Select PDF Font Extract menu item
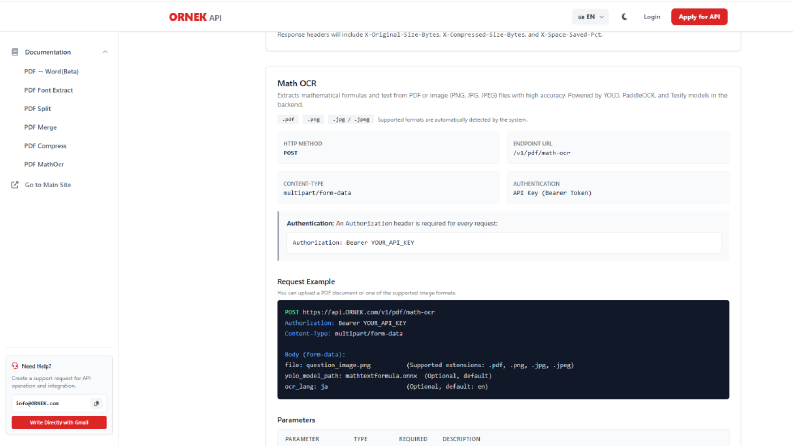 click(49, 90)
